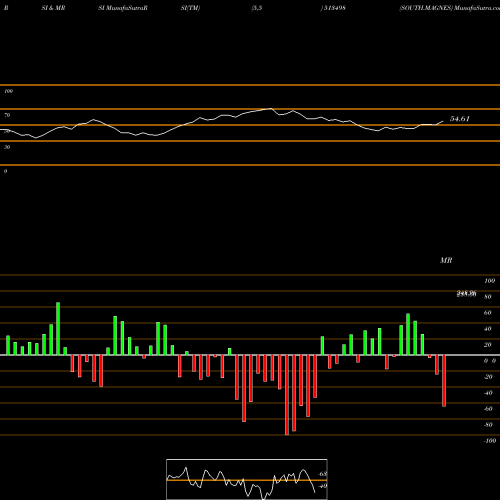Click the RSI axis label 100

tap(8, 91)
